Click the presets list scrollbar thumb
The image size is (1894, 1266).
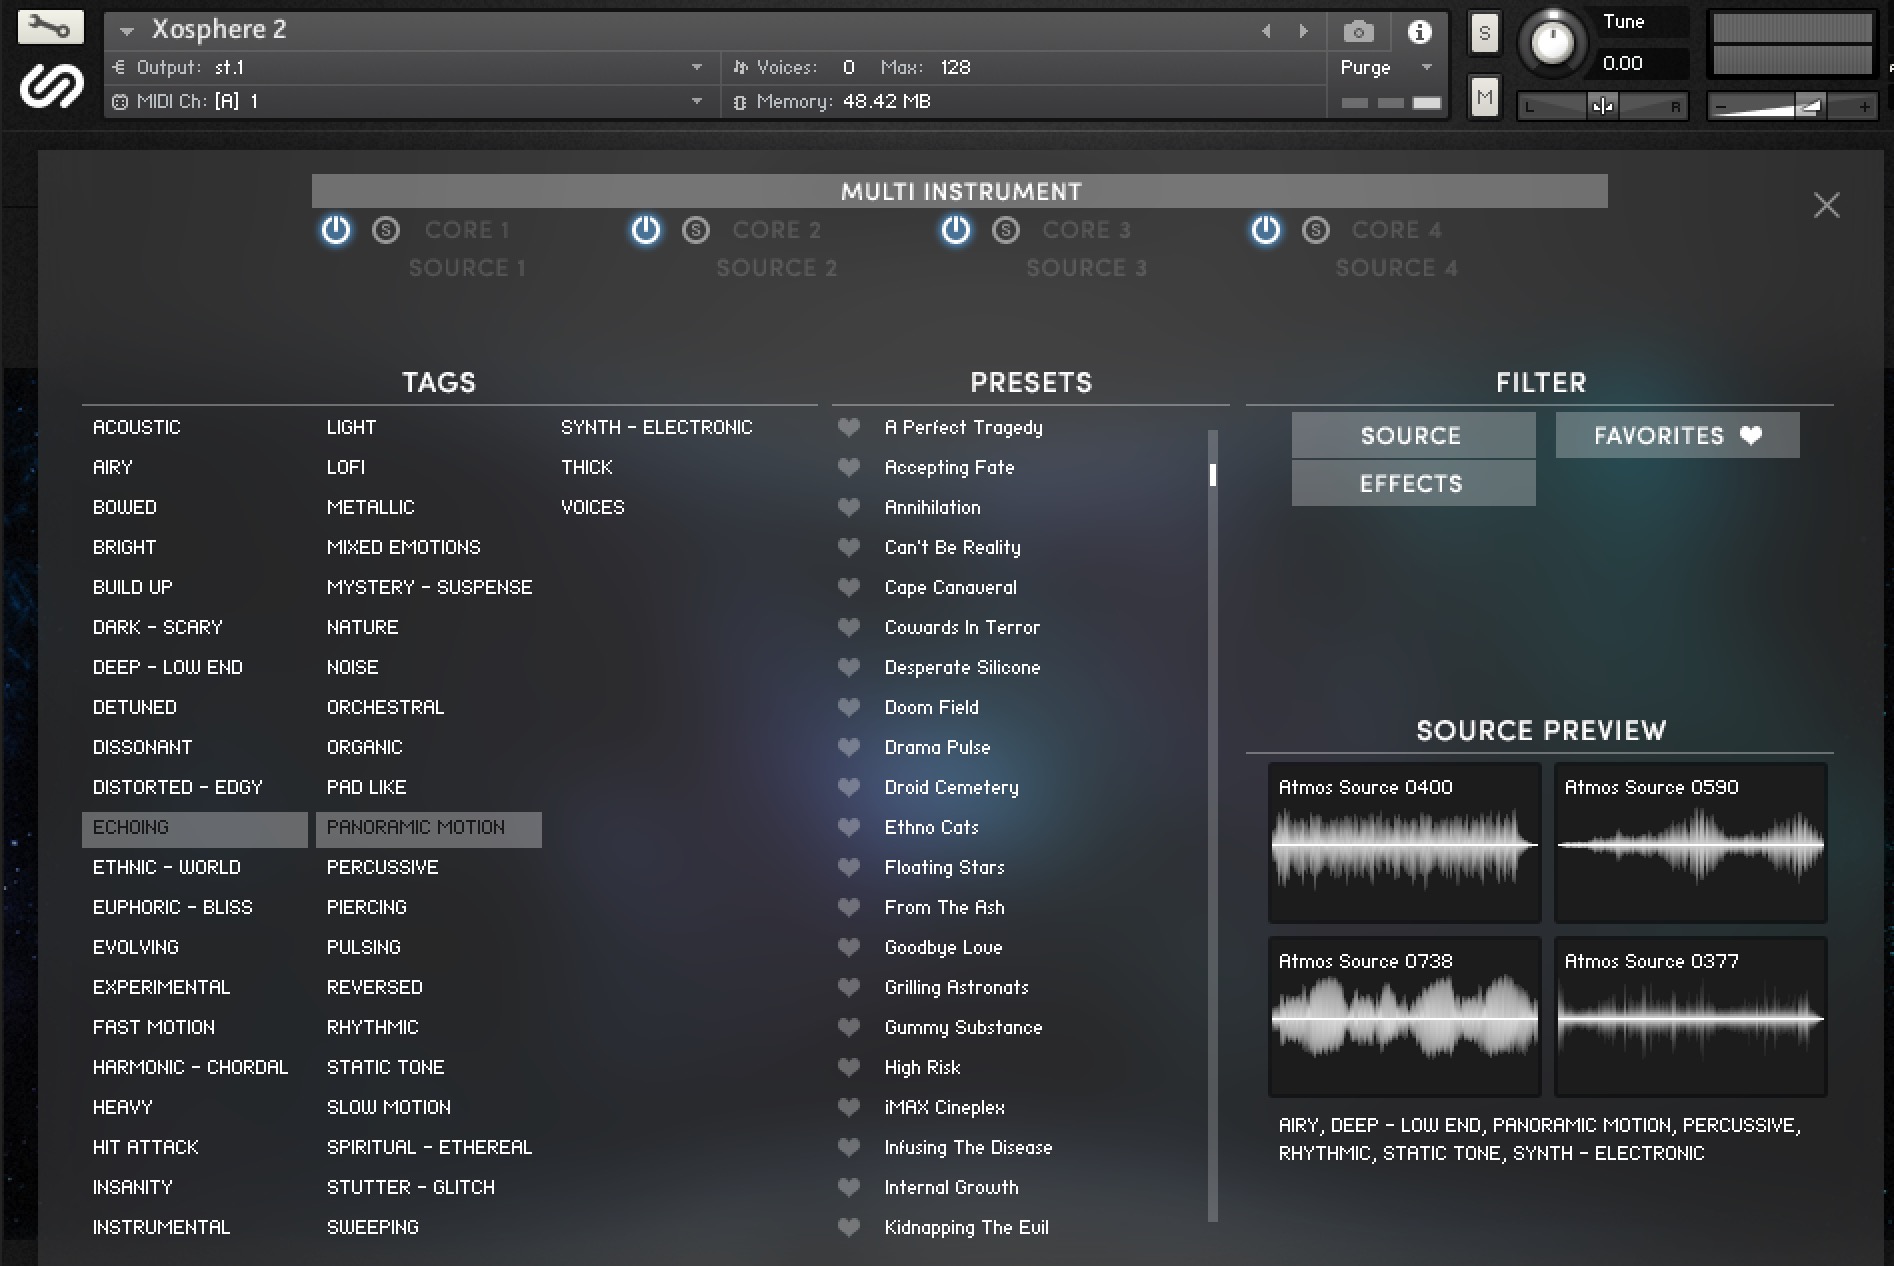[1213, 475]
